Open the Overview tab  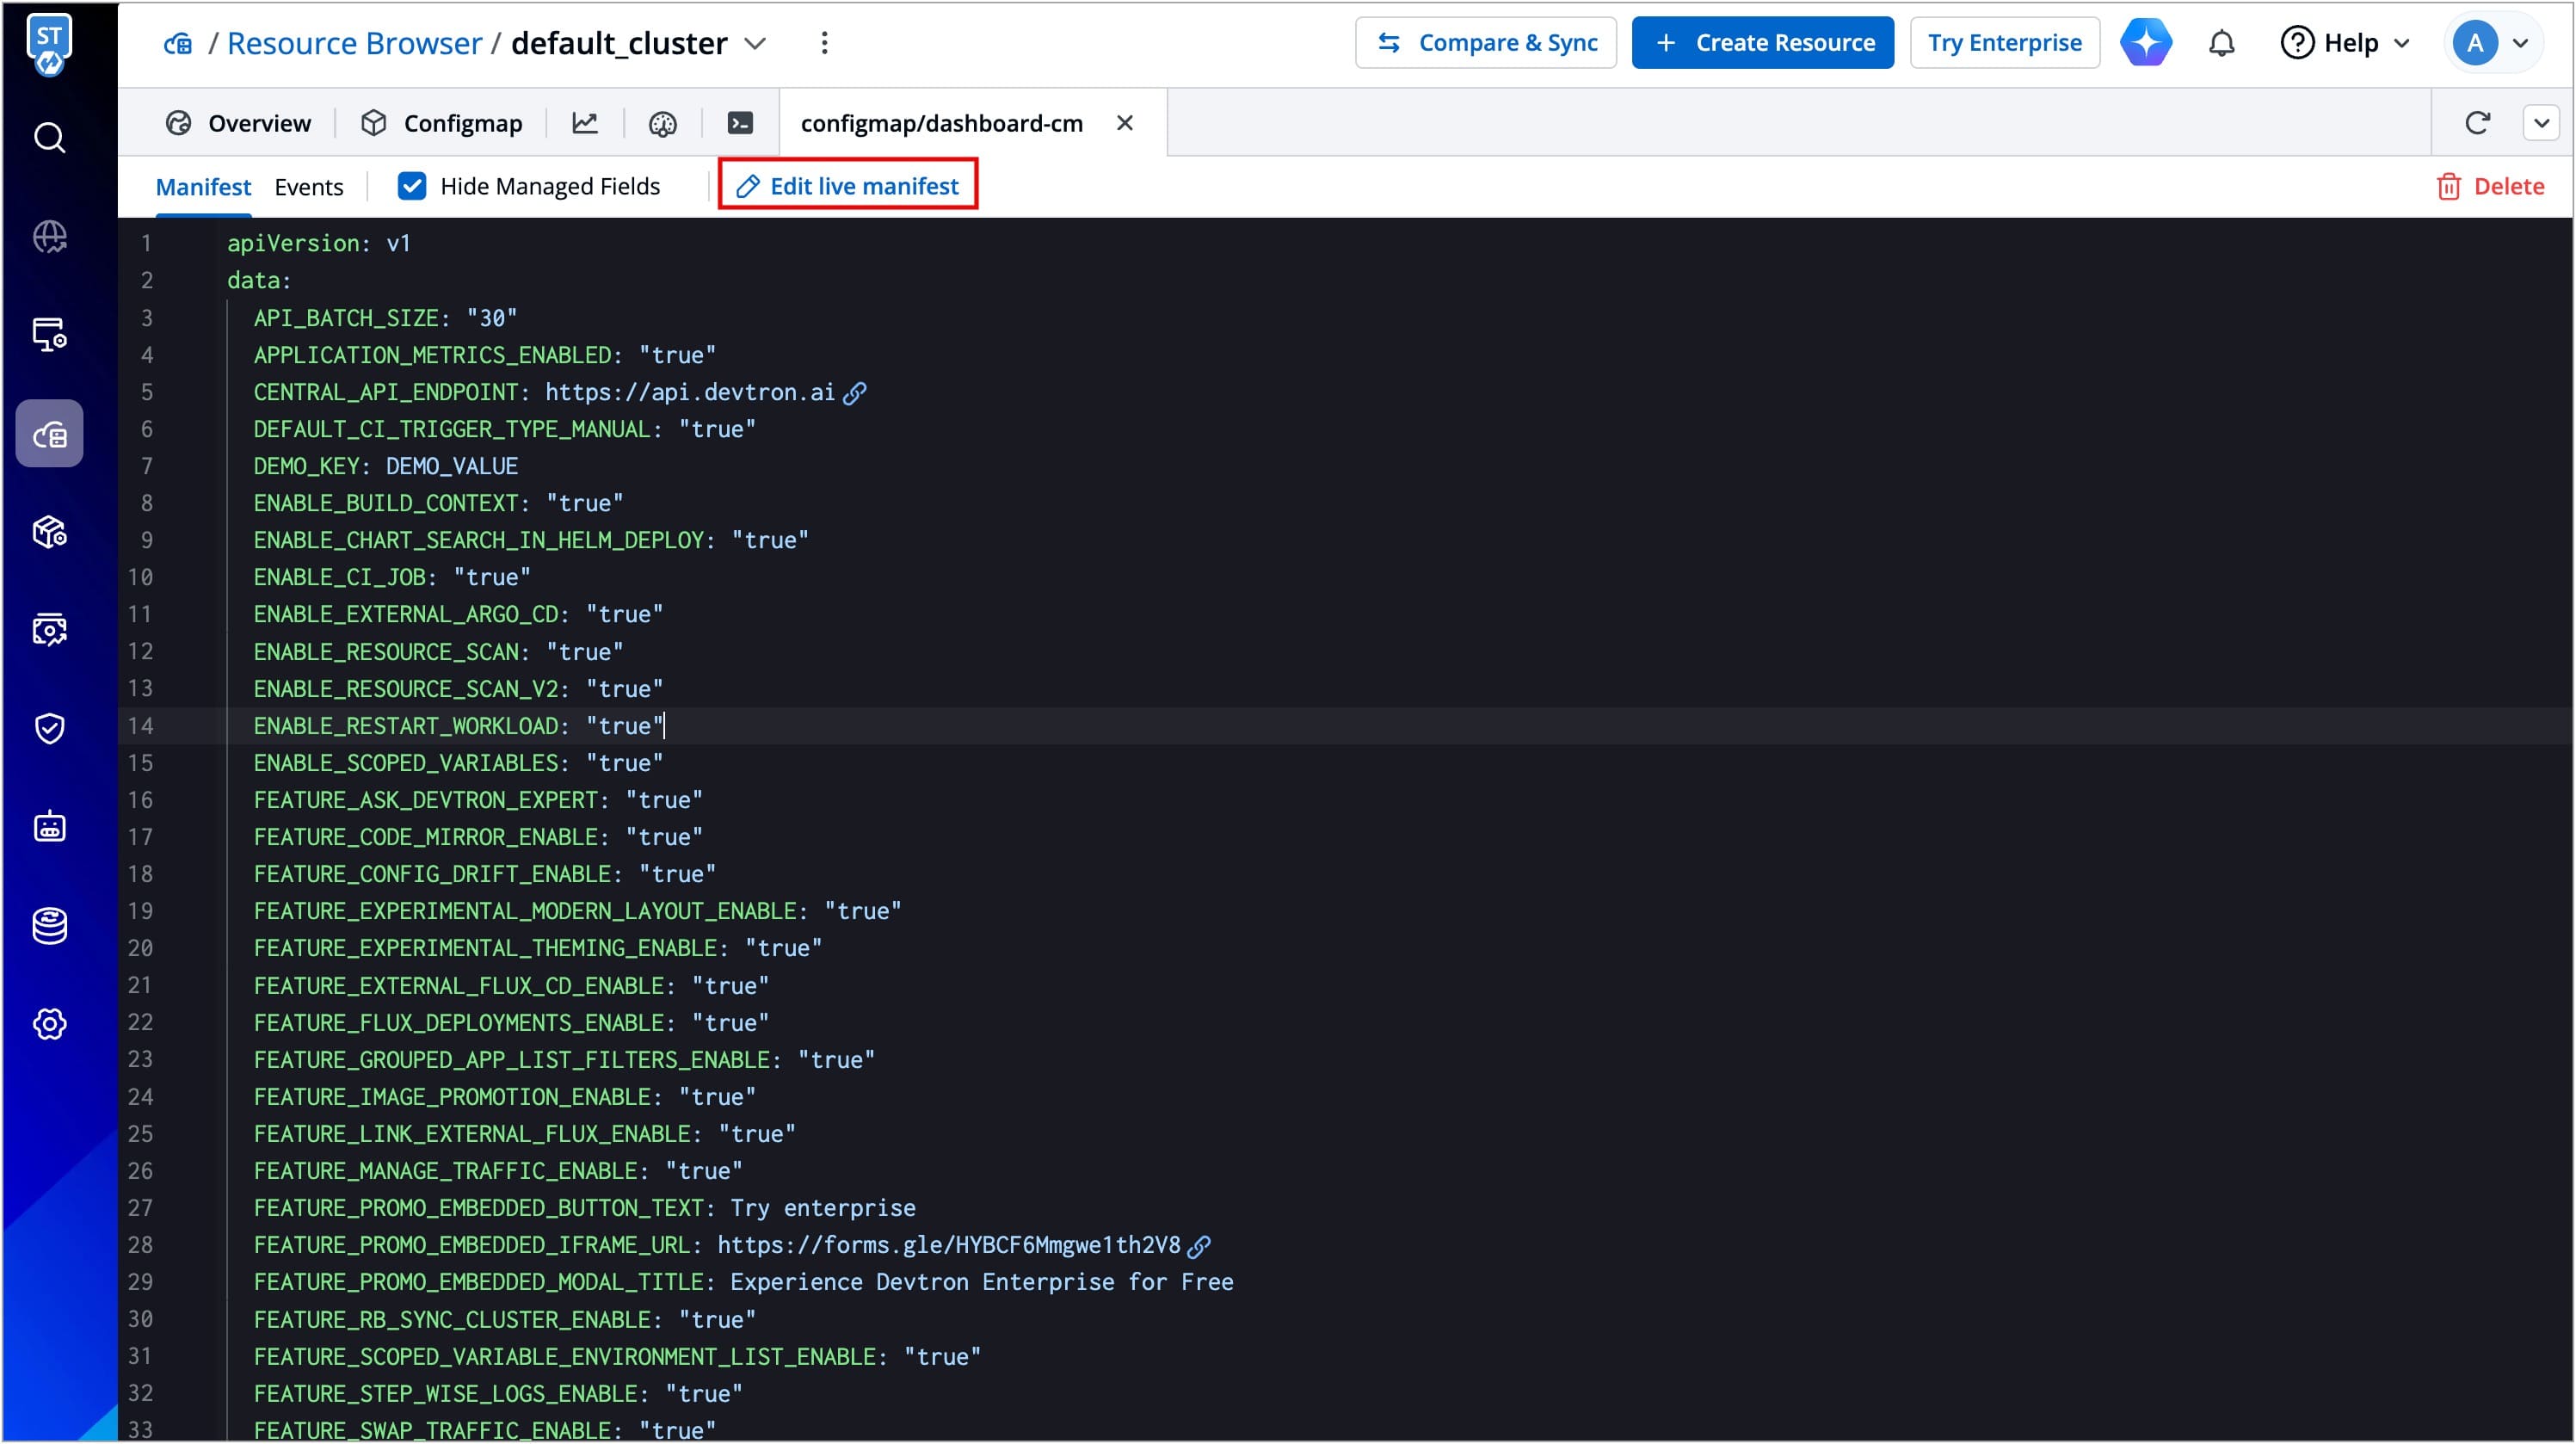click(x=239, y=123)
